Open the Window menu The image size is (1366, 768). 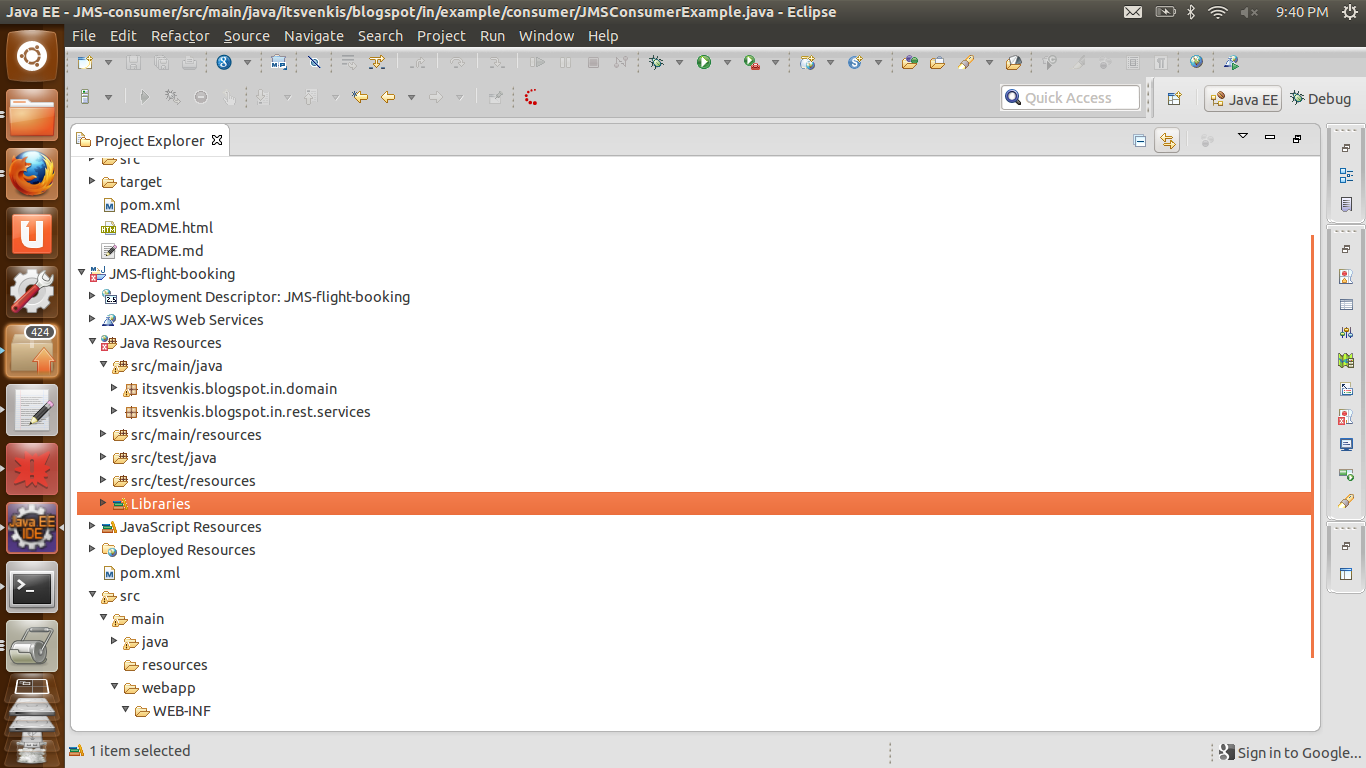[546, 35]
